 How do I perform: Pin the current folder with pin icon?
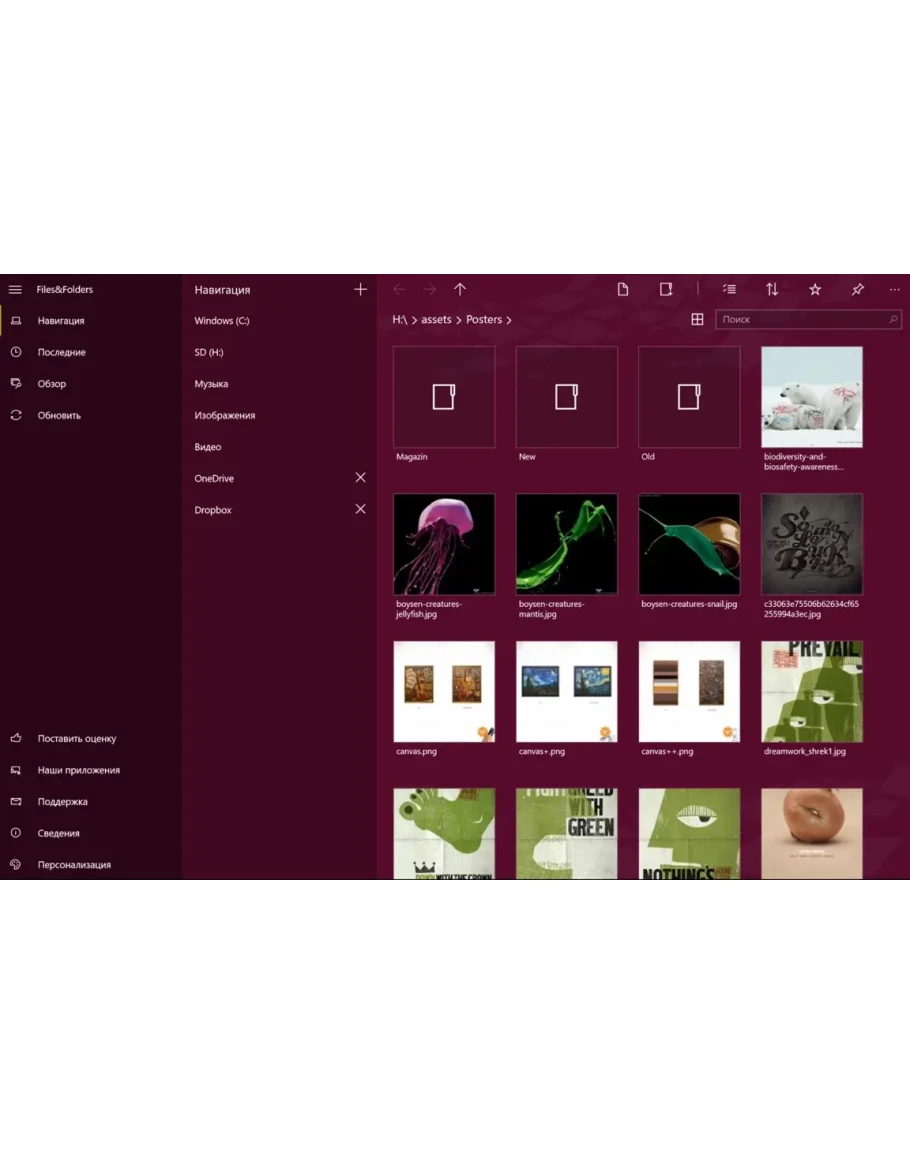pos(858,290)
